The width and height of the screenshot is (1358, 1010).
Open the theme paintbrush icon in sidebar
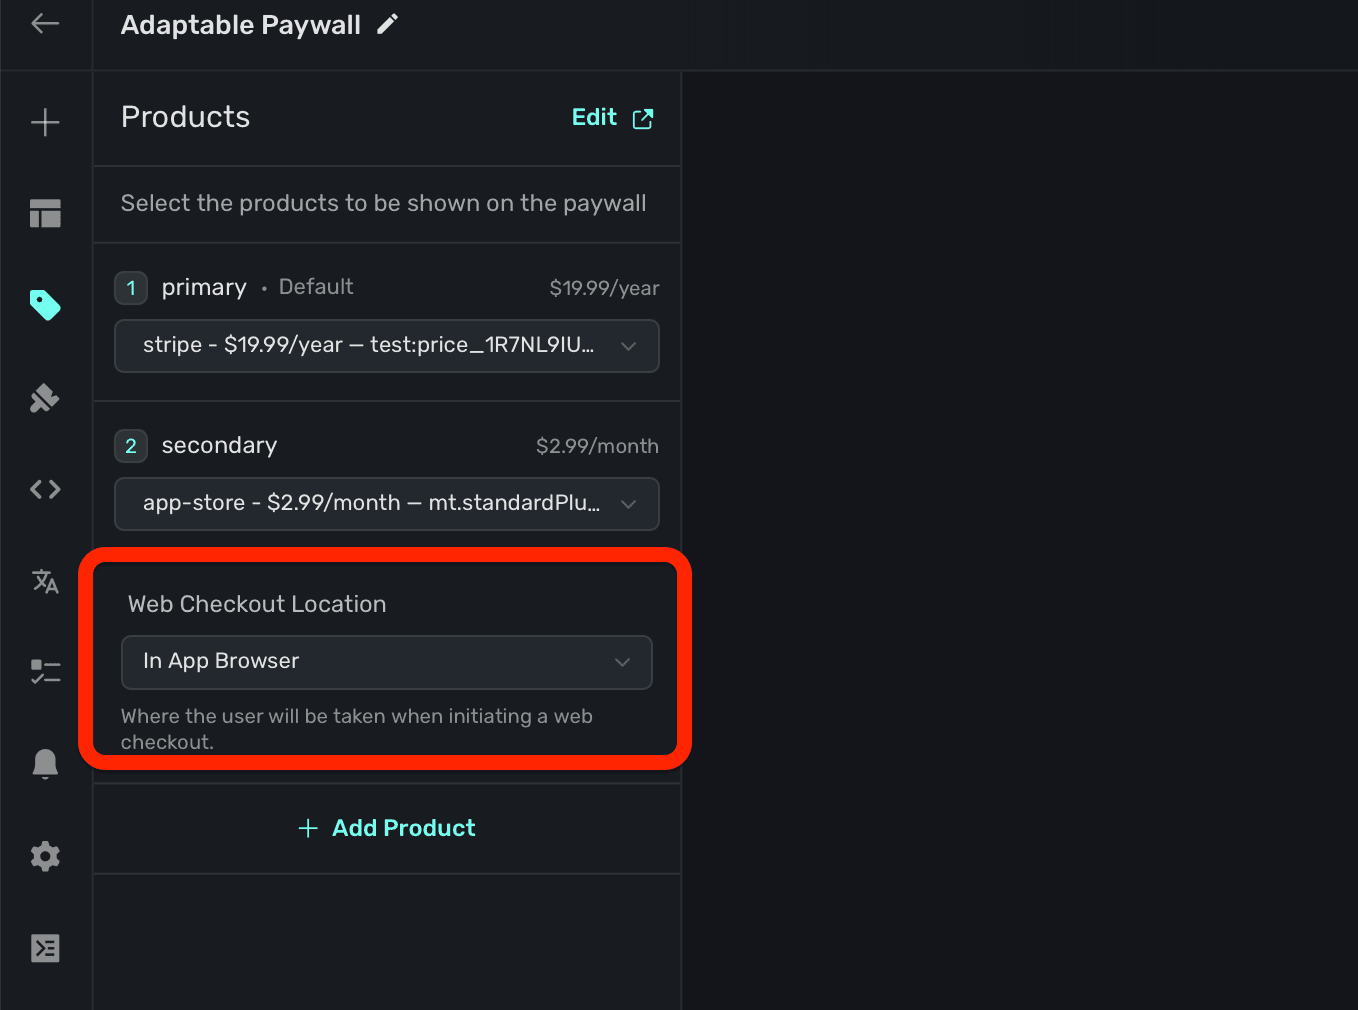coord(45,399)
